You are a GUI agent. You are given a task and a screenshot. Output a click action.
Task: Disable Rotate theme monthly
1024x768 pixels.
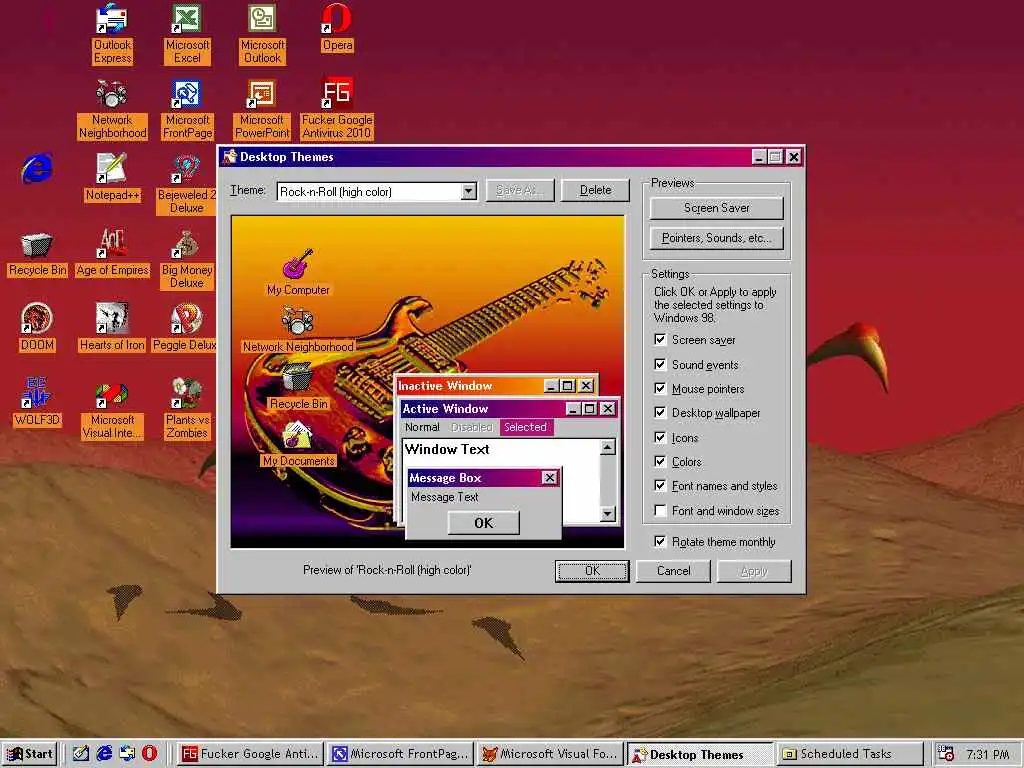(660, 541)
